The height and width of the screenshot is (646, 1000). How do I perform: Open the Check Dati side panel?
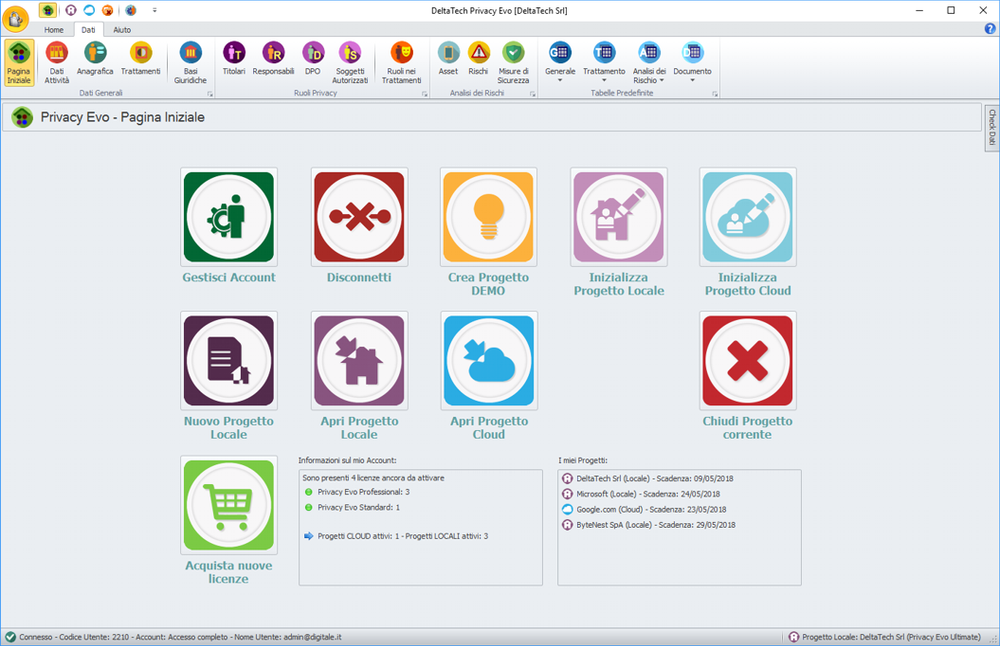click(x=990, y=127)
